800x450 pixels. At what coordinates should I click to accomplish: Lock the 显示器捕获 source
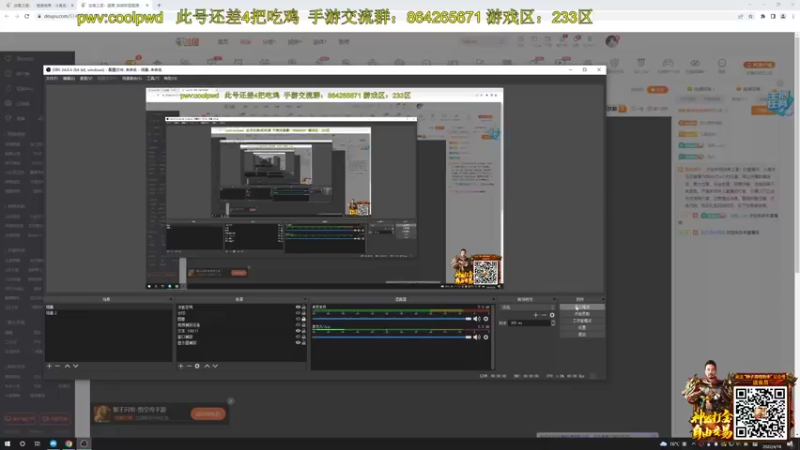304,342
